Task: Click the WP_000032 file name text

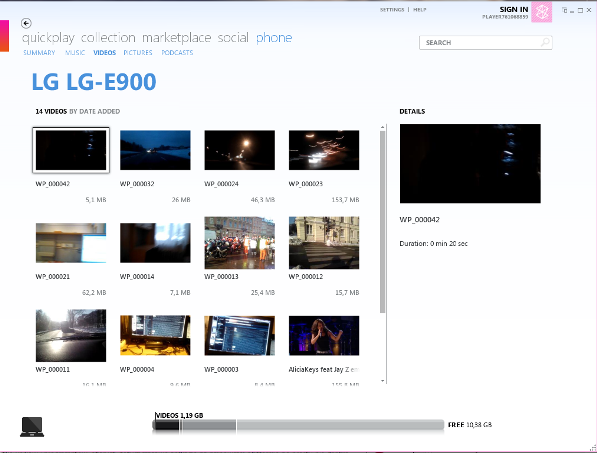Action: click(137, 184)
